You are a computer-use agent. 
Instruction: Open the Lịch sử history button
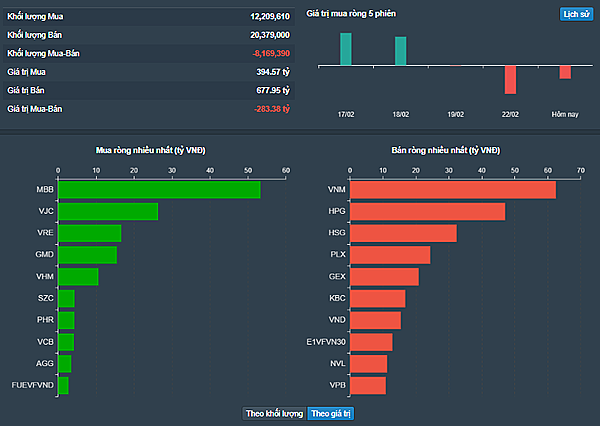point(576,14)
